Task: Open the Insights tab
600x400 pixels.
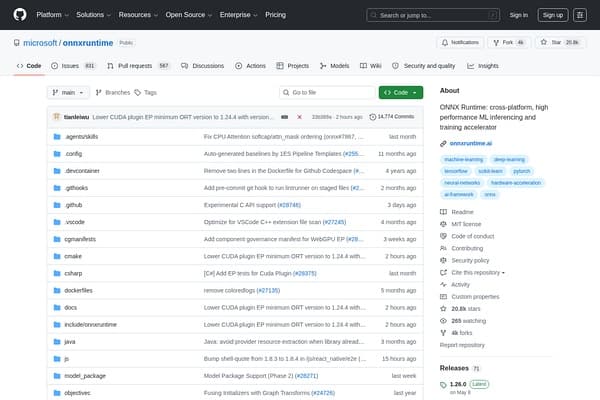Action: pyautogui.click(x=483, y=66)
